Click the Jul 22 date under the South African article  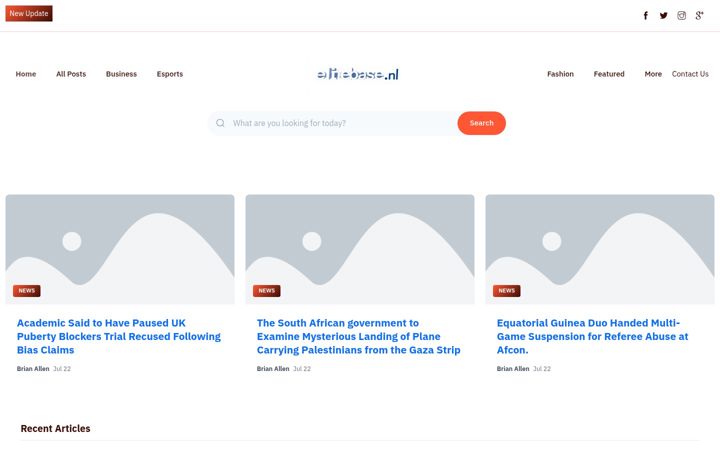(x=302, y=369)
